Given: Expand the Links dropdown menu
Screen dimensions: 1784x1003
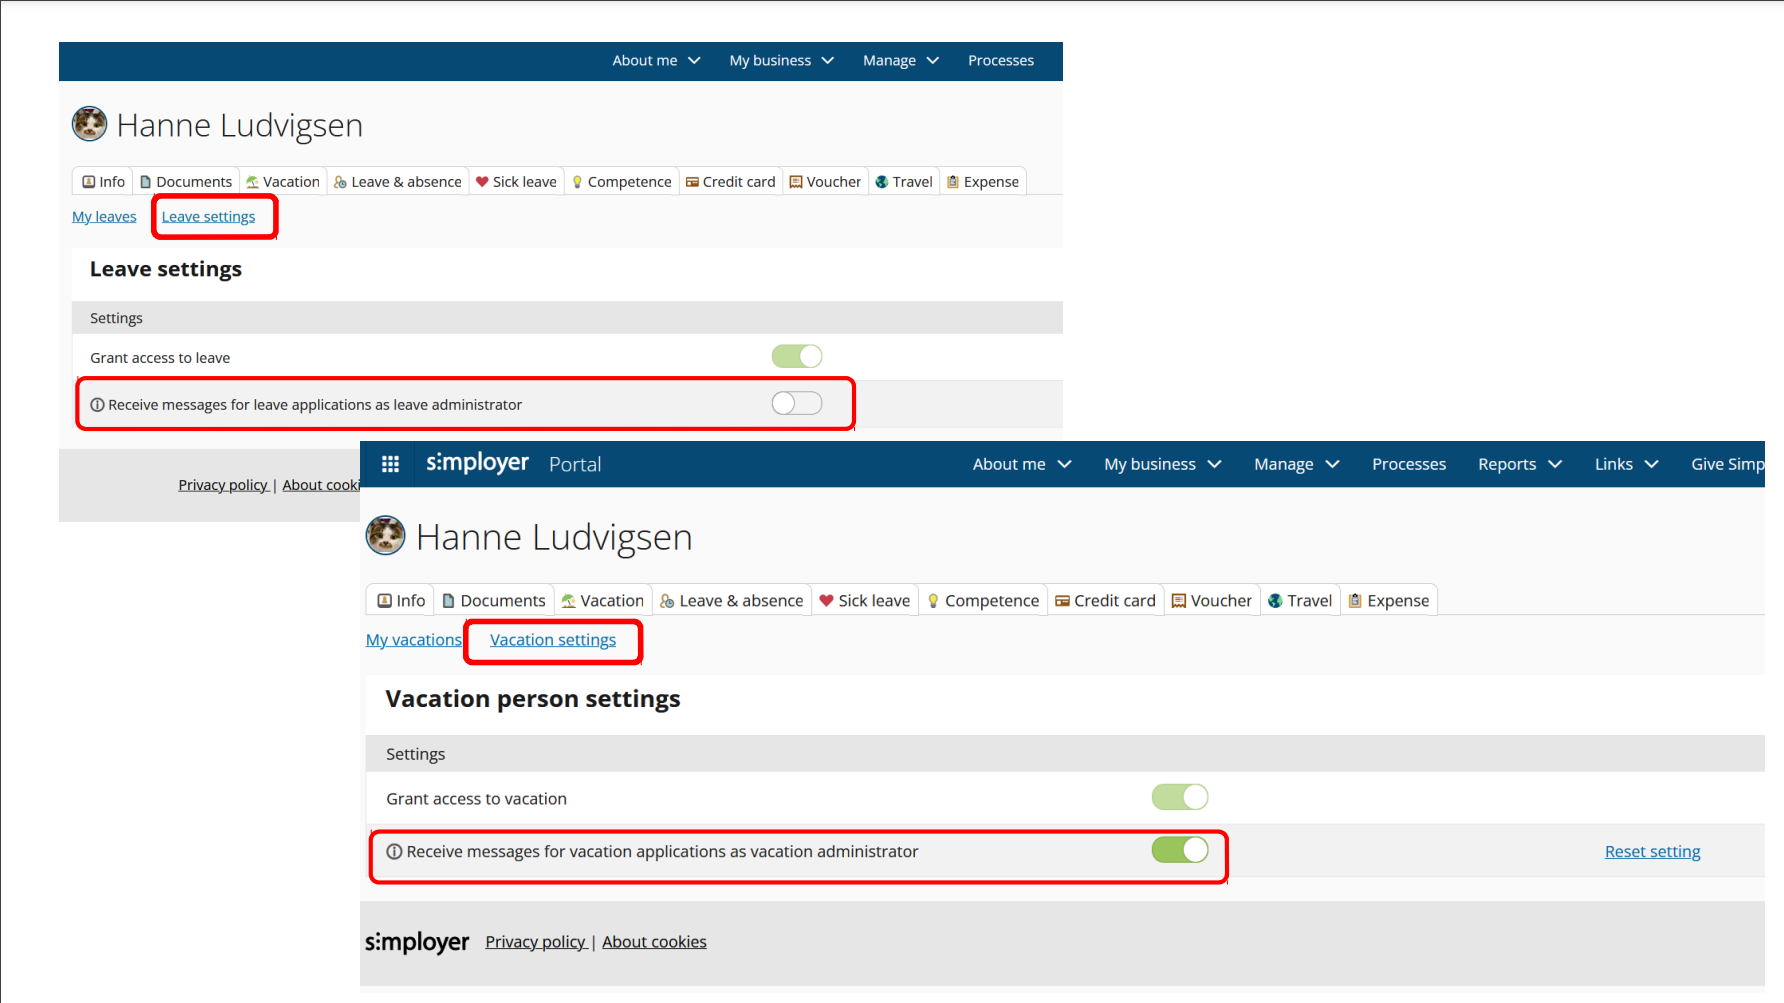Looking at the screenshot, I should click(1626, 464).
